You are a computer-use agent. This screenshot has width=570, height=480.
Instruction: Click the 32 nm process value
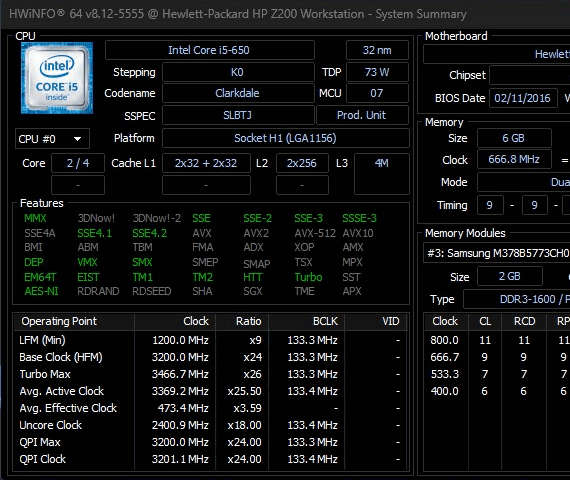pyautogui.click(x=377, y=50)
